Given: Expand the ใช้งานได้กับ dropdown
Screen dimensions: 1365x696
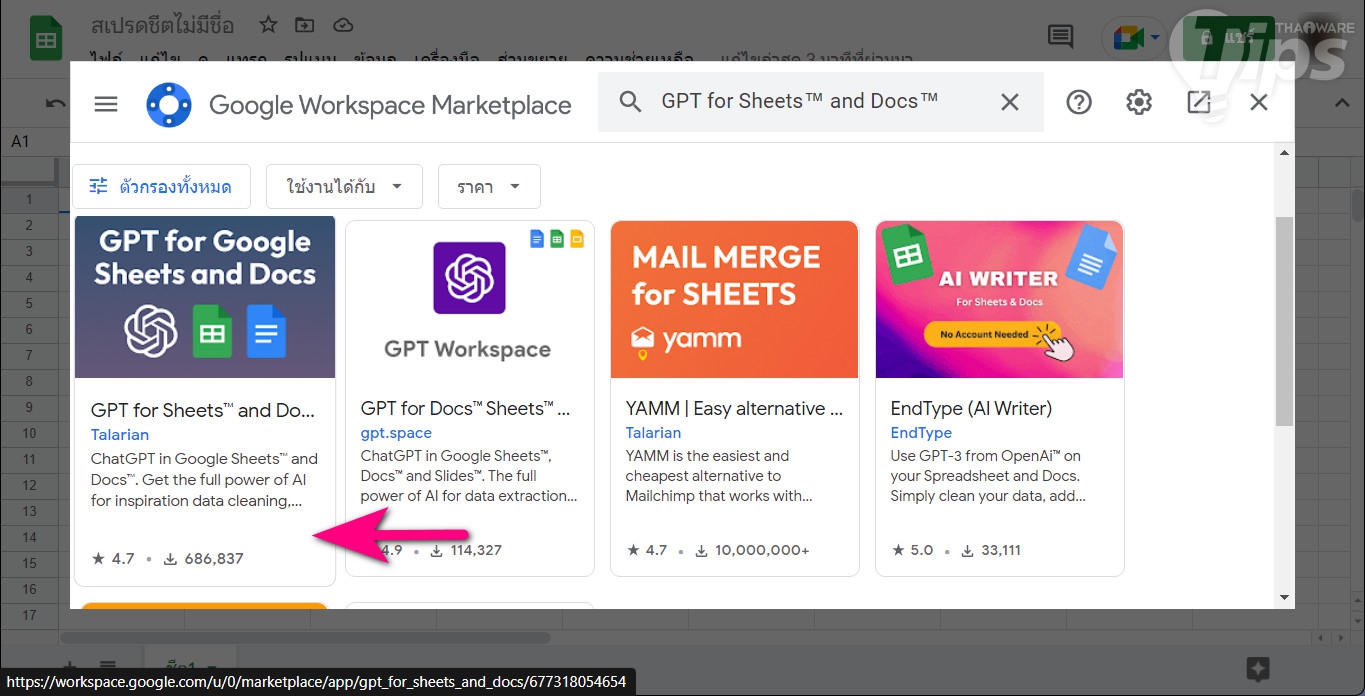Looking at the screenshot, I should 344,187.
